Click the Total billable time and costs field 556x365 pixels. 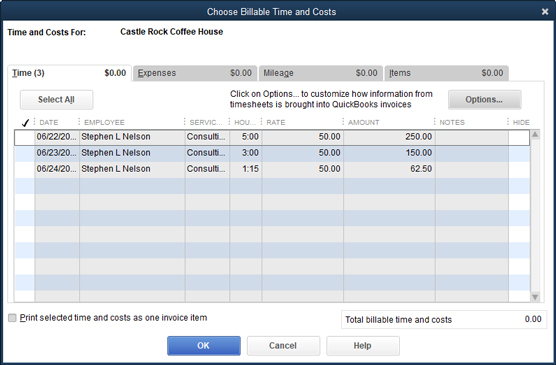(x=444, y=320)
